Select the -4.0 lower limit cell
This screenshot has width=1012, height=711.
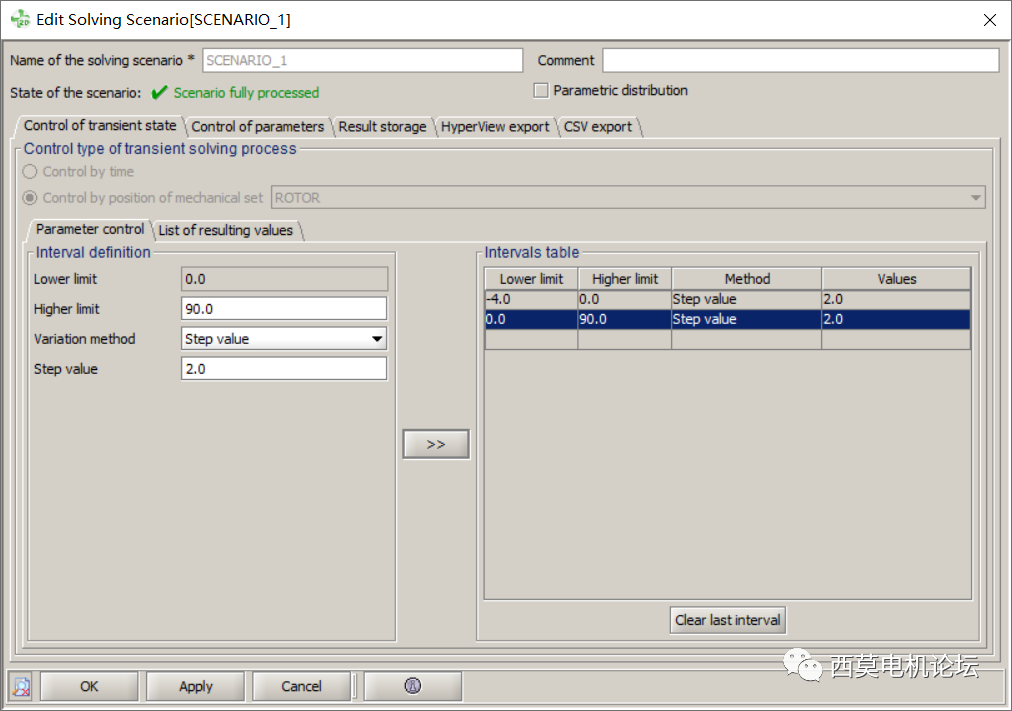click(x=531, y=299)
